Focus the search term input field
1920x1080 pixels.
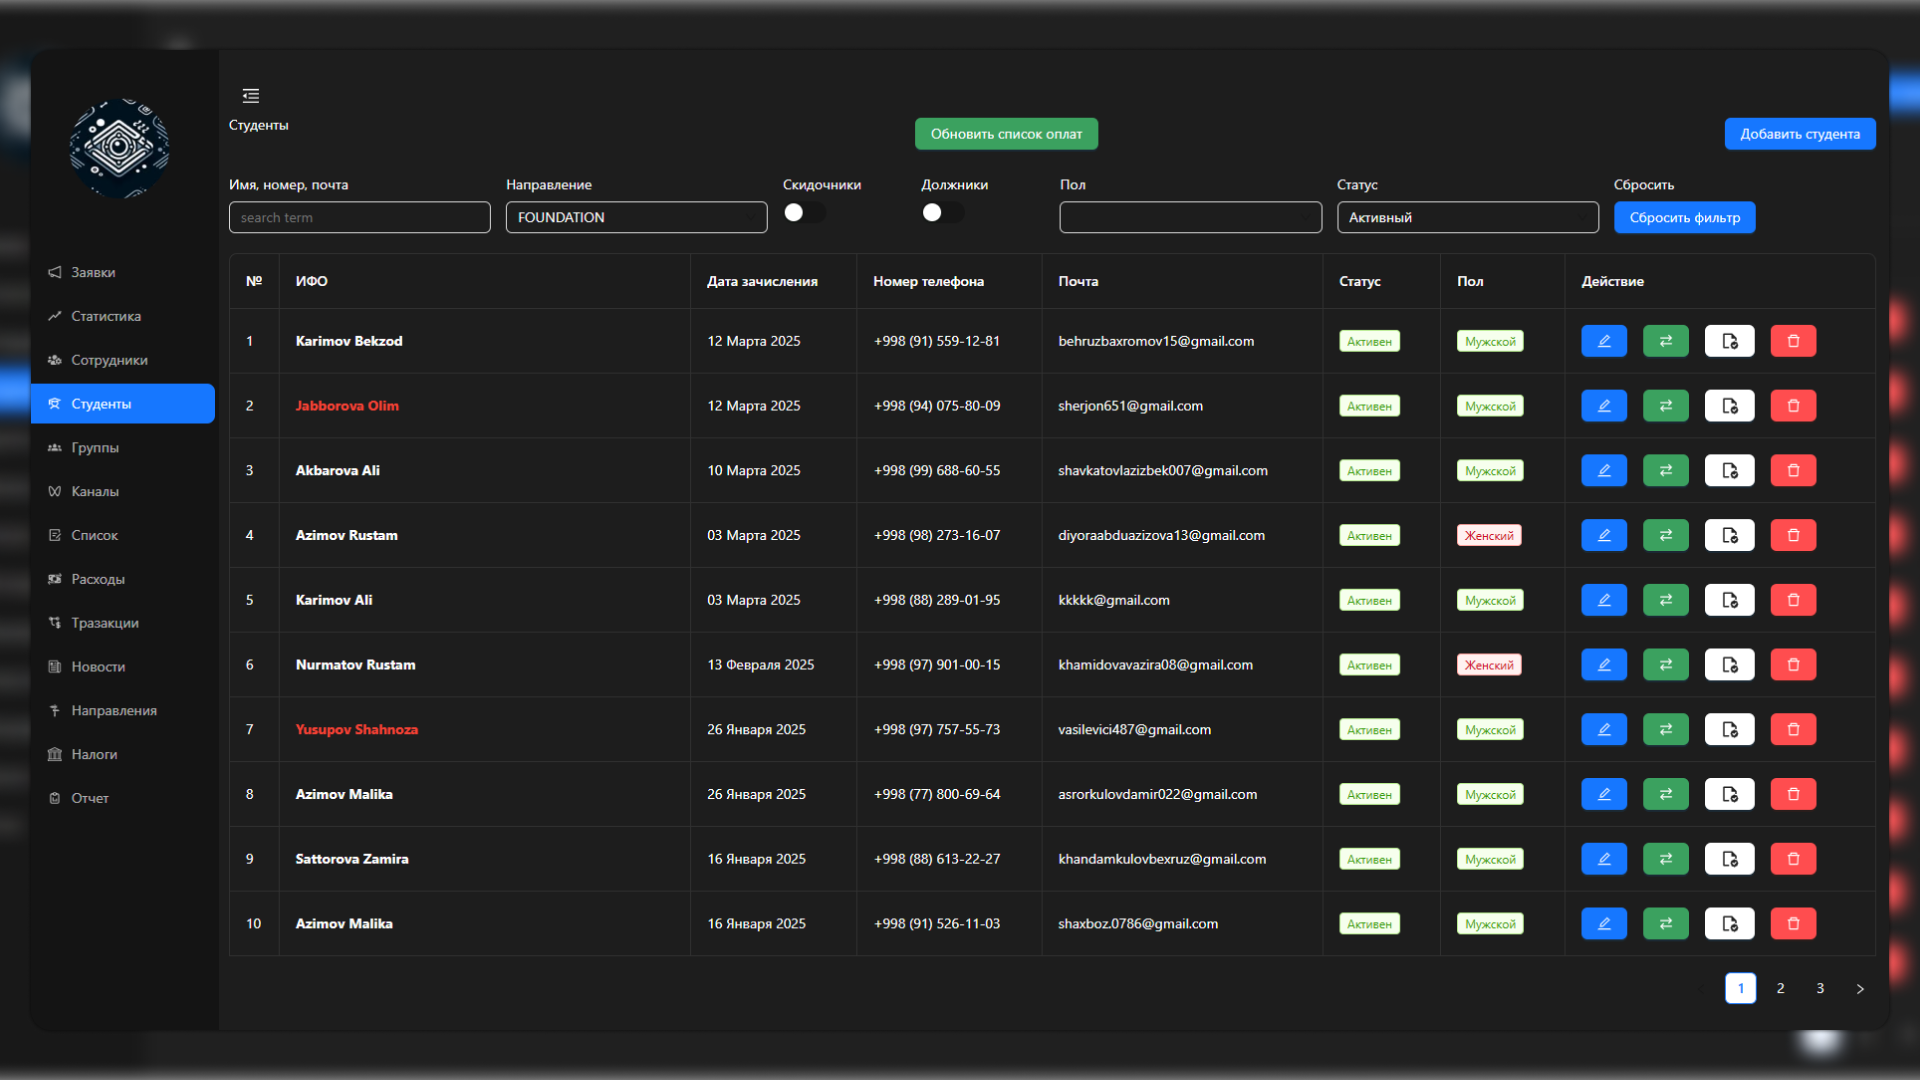pos(360,218)
